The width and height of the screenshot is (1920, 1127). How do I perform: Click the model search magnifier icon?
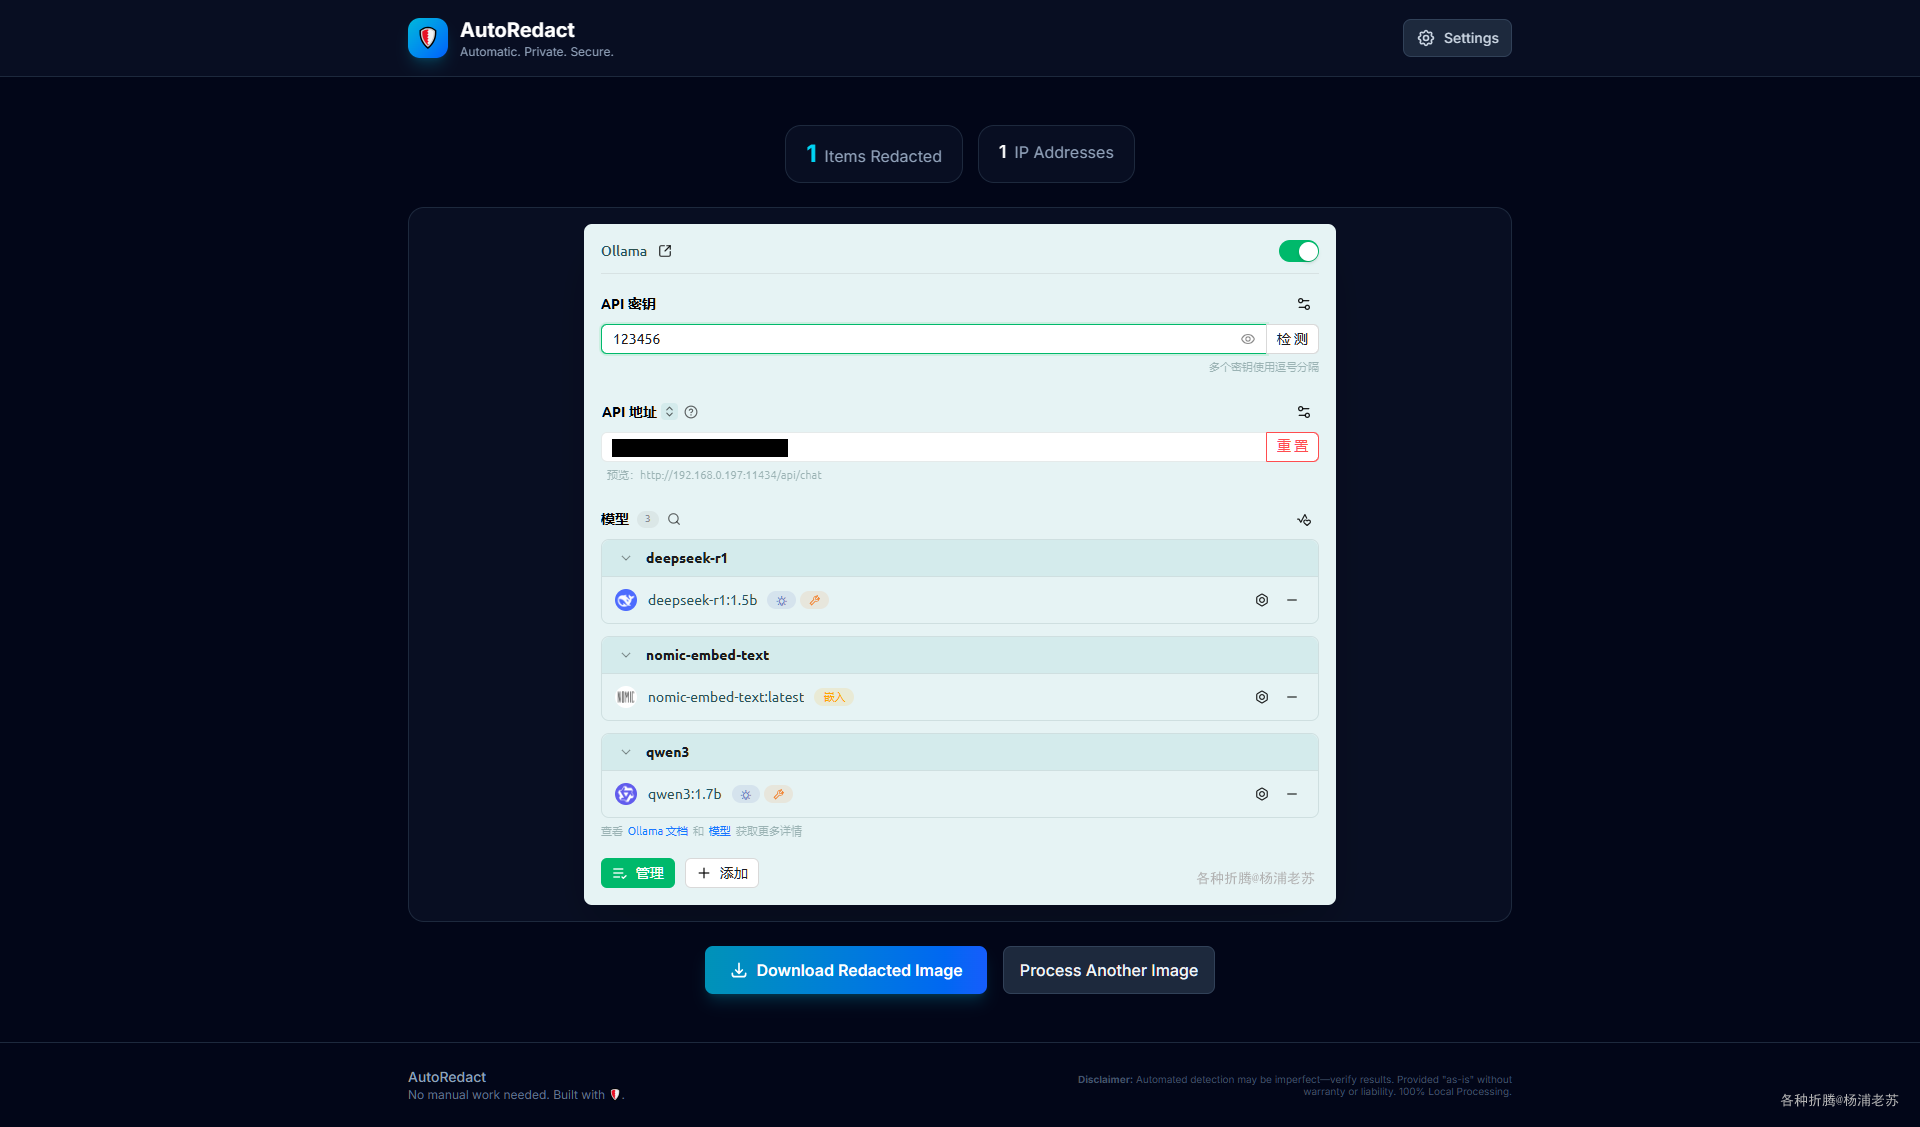(x=674, y=519)
